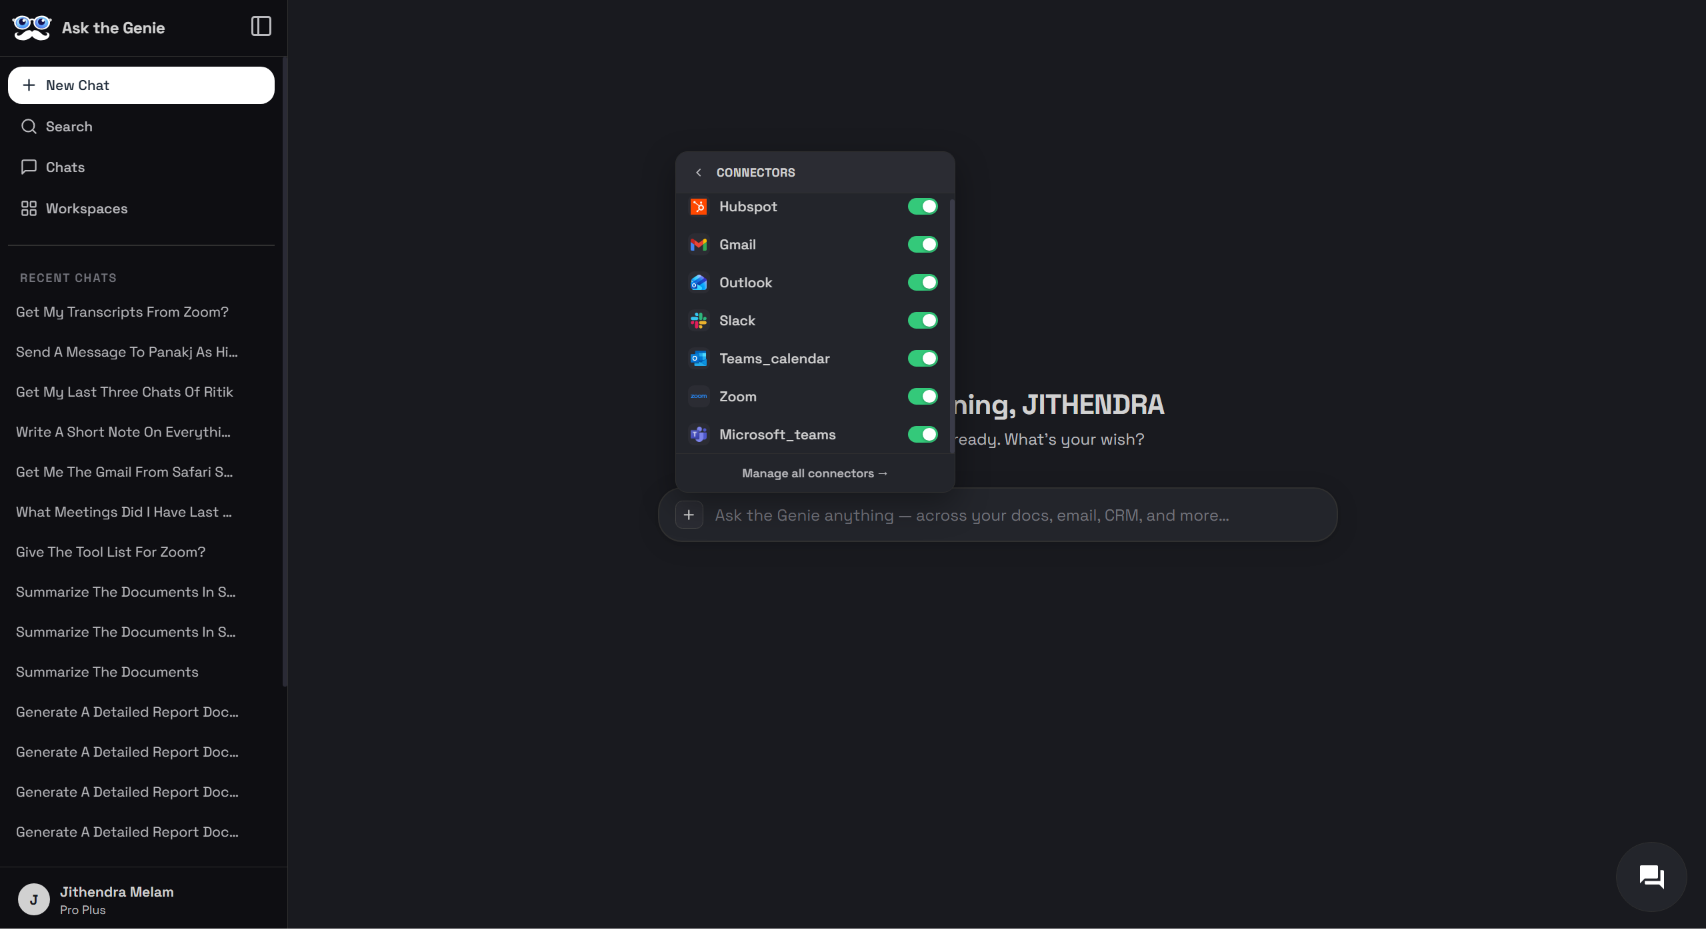Open Jithendra Melam profile menu
Viewport: 1706px width, 929px height.
coord(143,899)
